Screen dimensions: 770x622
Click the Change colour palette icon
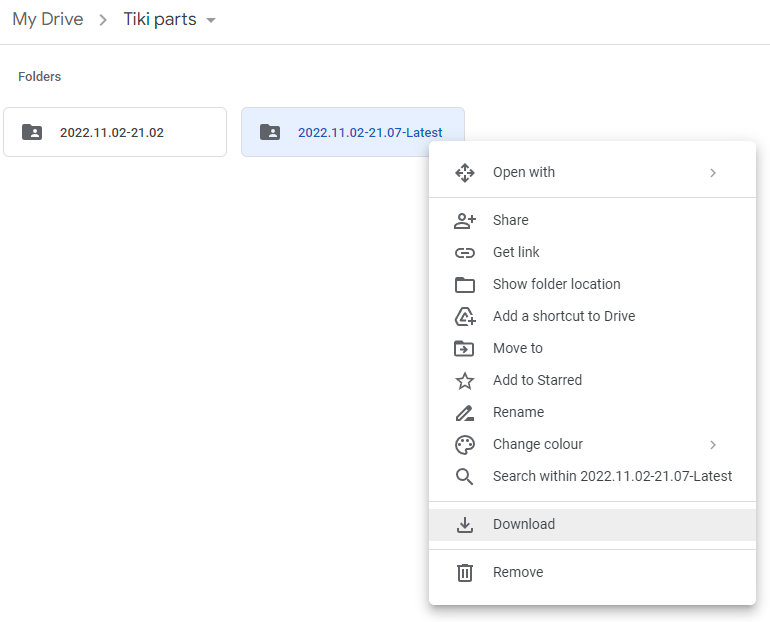pyautogui.click(x=465, y=445)
